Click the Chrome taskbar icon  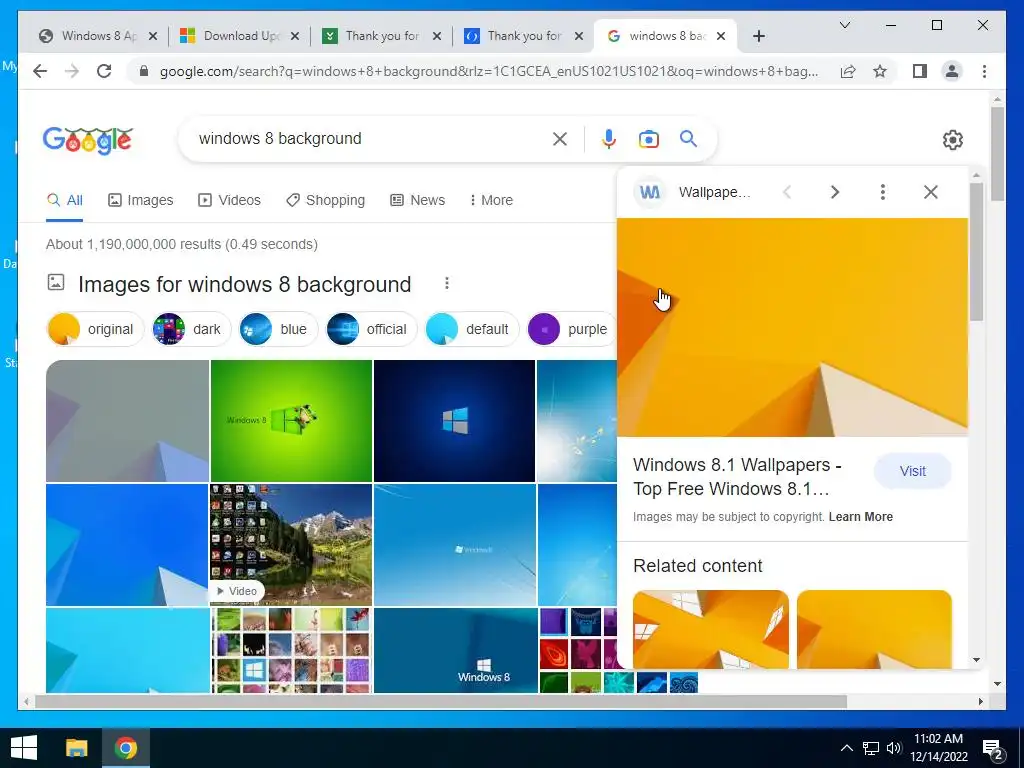[x=125, y=748]
